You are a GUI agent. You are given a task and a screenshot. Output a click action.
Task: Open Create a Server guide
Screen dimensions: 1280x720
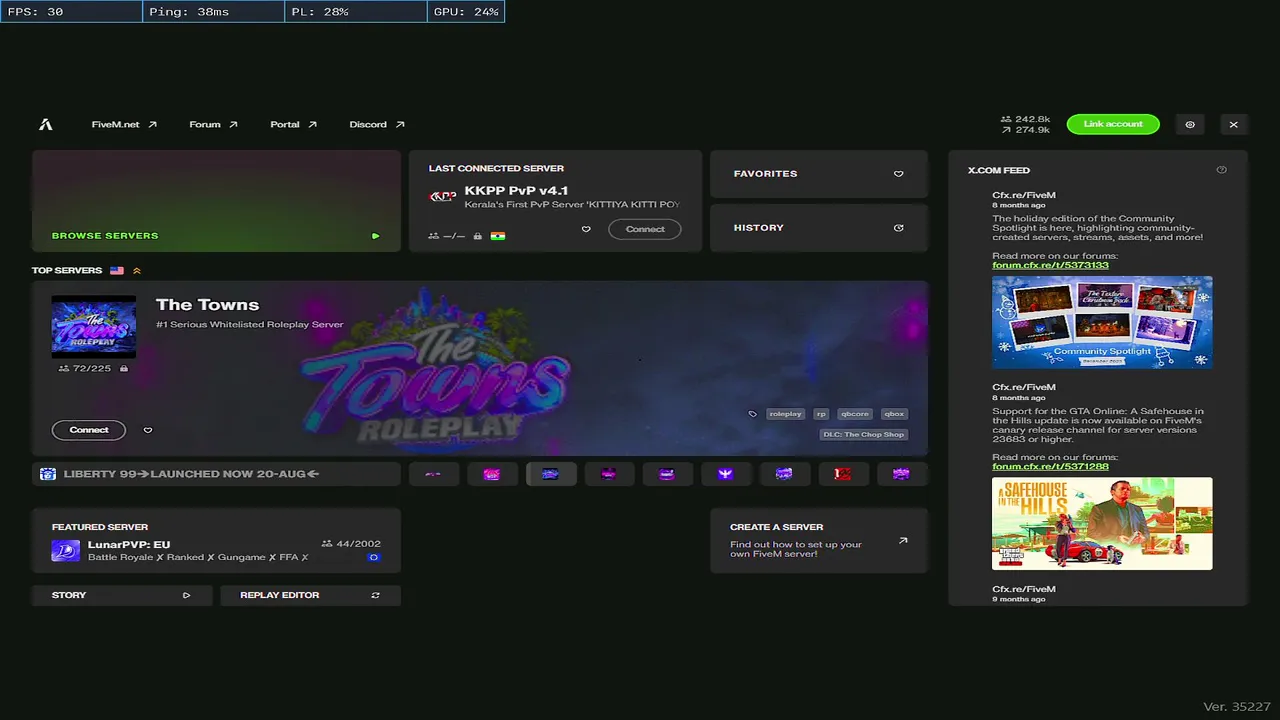click(819, 541)
